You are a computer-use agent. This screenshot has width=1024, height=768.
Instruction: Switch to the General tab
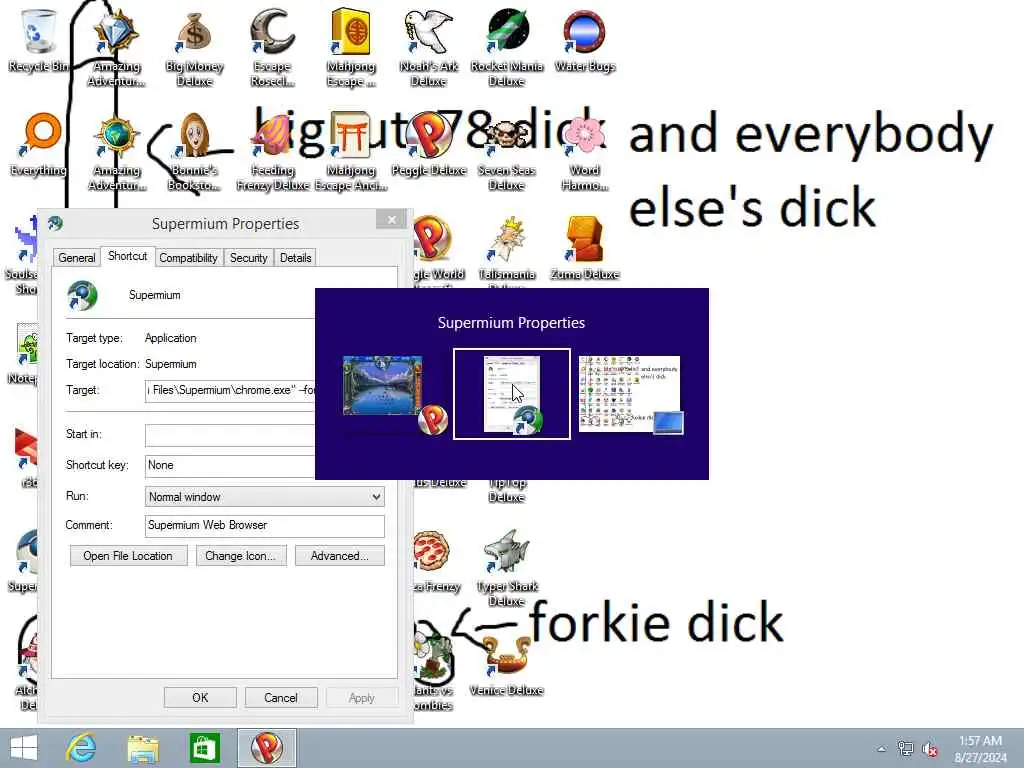point(76,258)
